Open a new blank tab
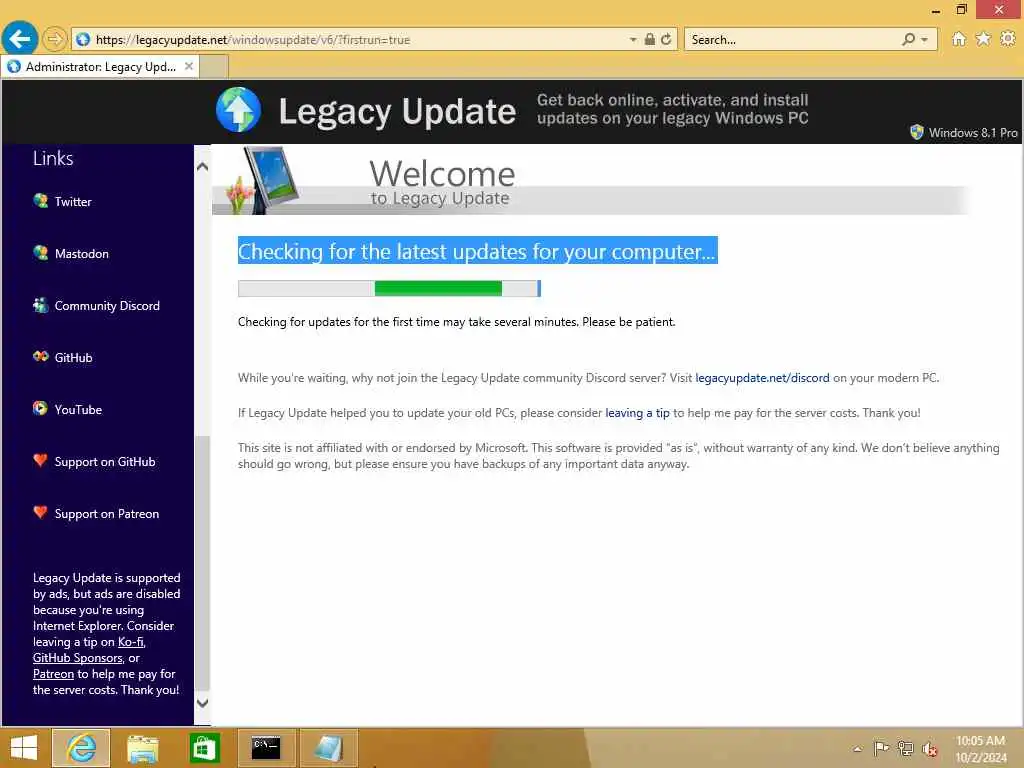The image size is (1024, 768). pyautogui.click(x=214, y=67)
